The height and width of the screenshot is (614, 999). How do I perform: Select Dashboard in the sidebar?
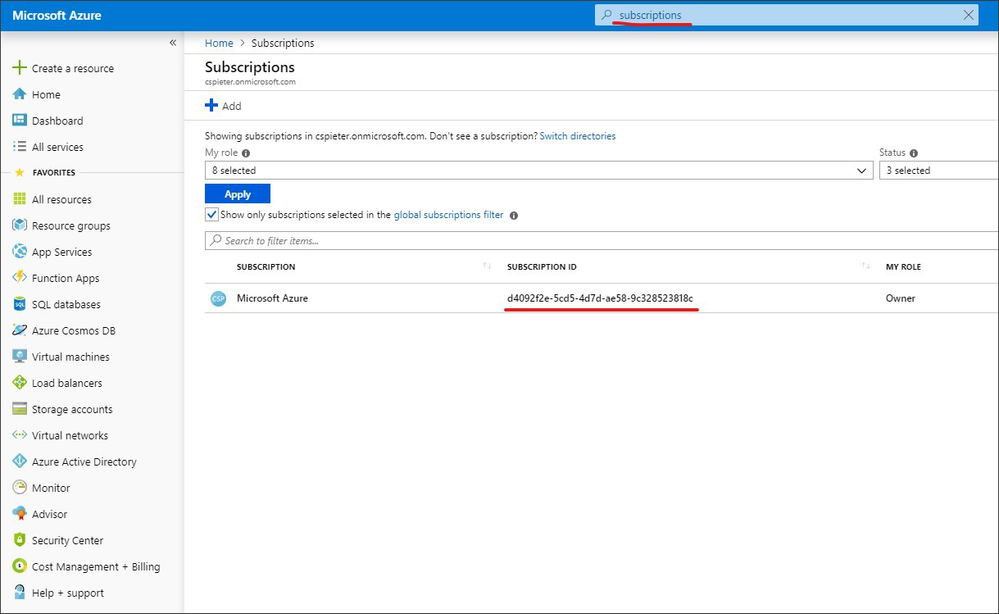tap(57, 120)
